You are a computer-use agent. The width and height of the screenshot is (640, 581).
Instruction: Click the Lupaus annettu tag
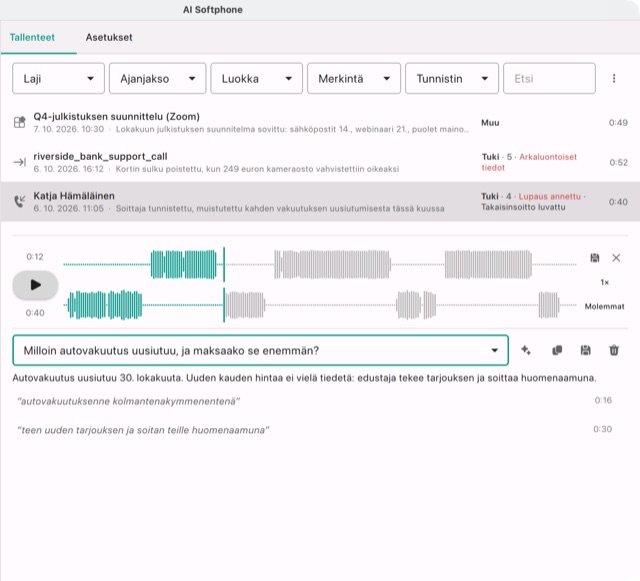click(549, 196)
